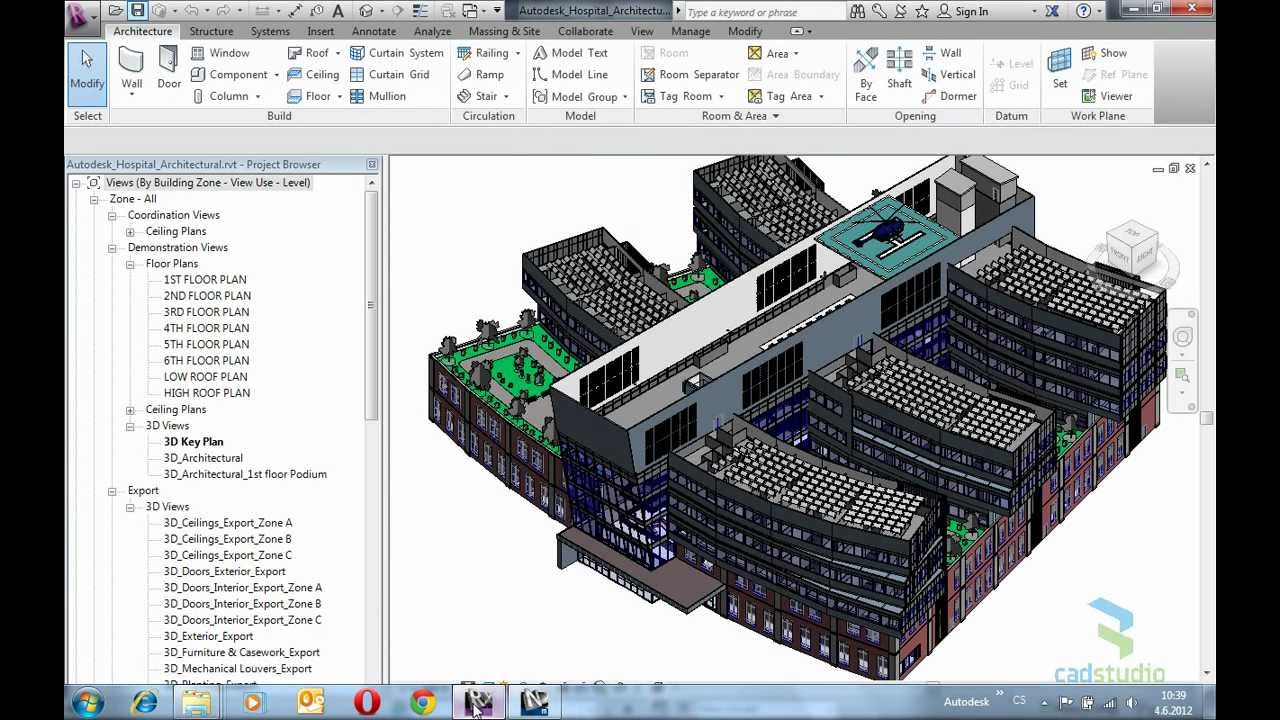Collapse the Floor Plans tree node
Screen dimensions: 1280x720
[x=130, y=264]
